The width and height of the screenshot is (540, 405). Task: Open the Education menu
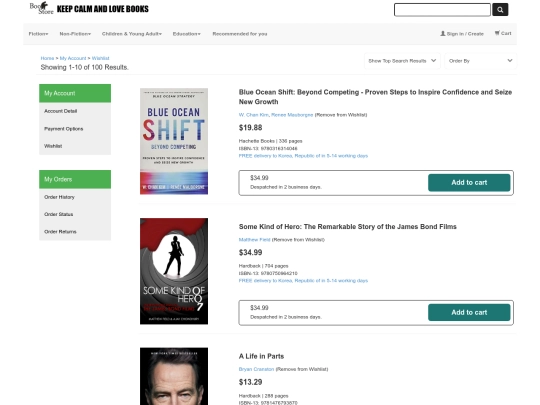pos(186,34)
